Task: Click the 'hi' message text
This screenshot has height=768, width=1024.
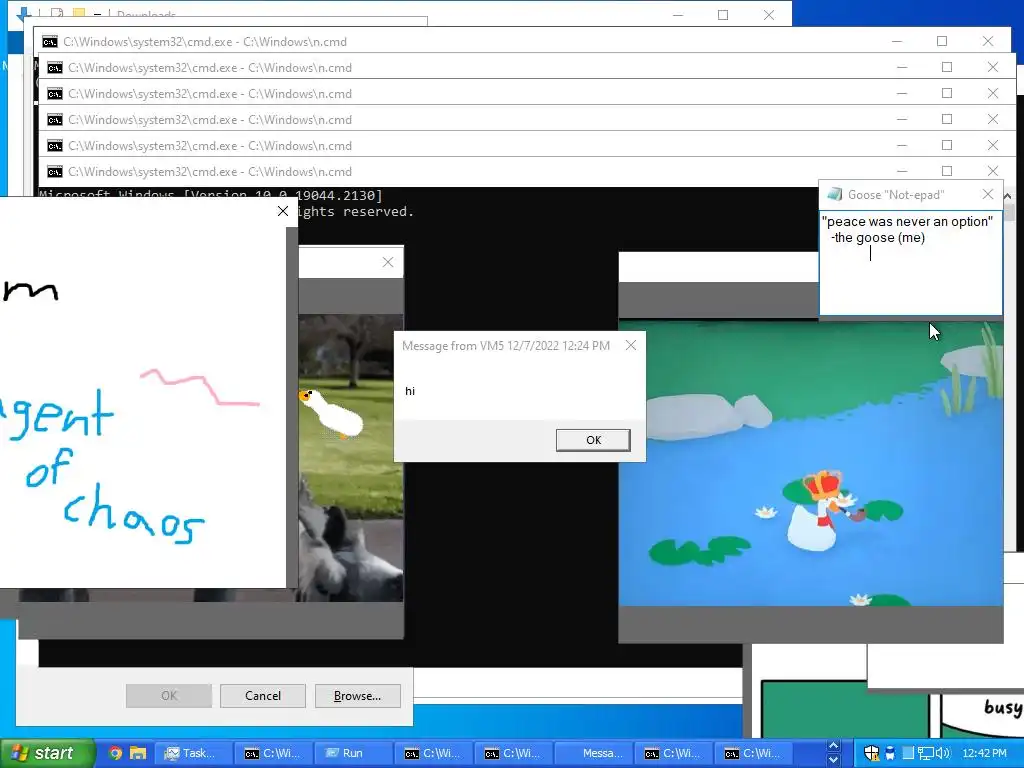Action: tap(410, 391)
